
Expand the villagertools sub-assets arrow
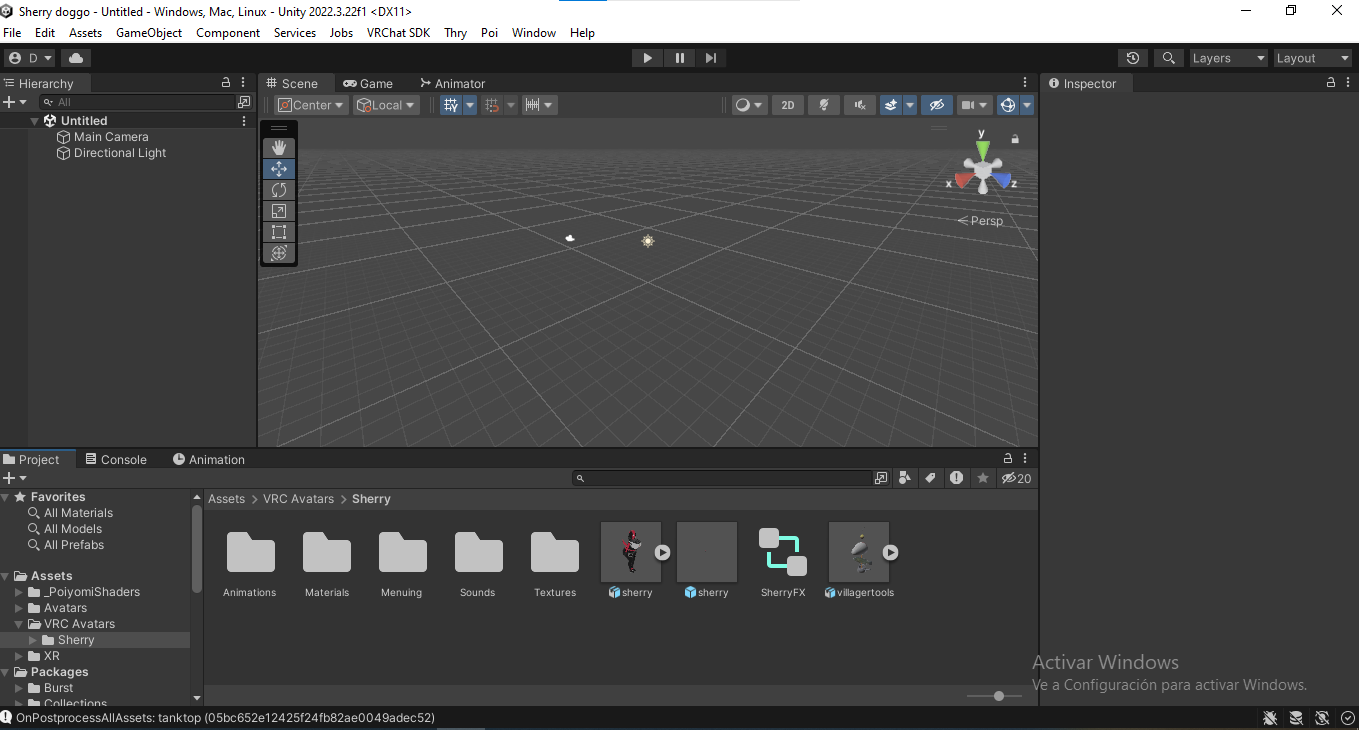click(x=890, y=552)
